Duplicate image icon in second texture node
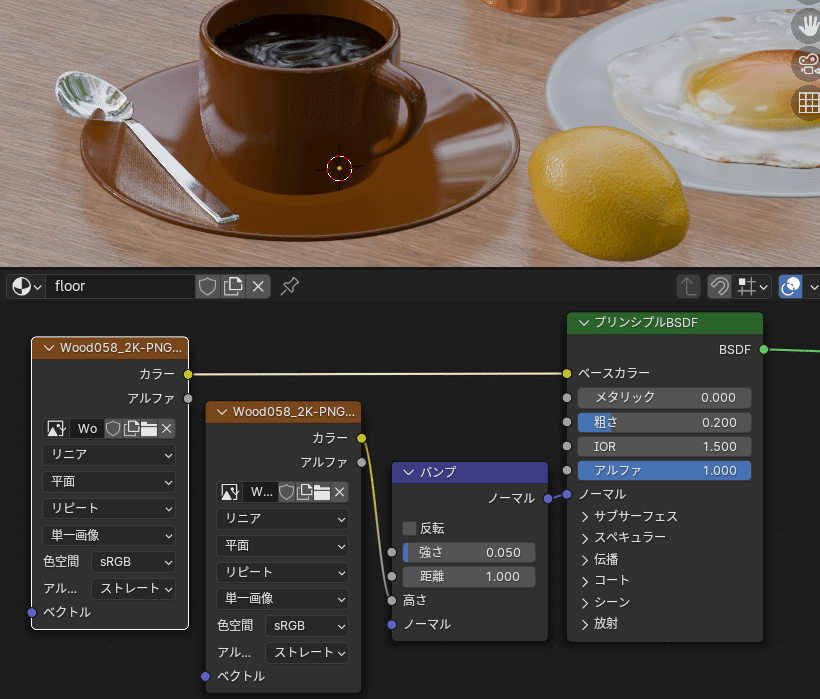The image size is (820, 699). click(x=304, y=492)
